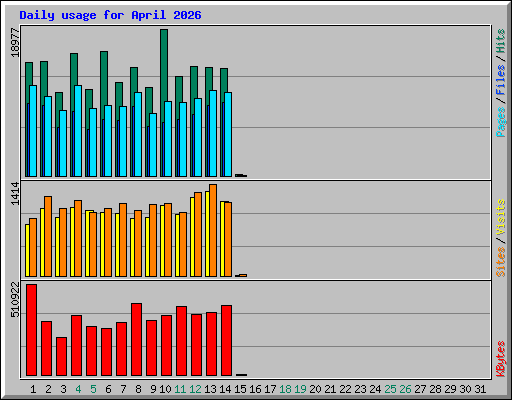Click day label 22 on x-axis

click(345, 389)
